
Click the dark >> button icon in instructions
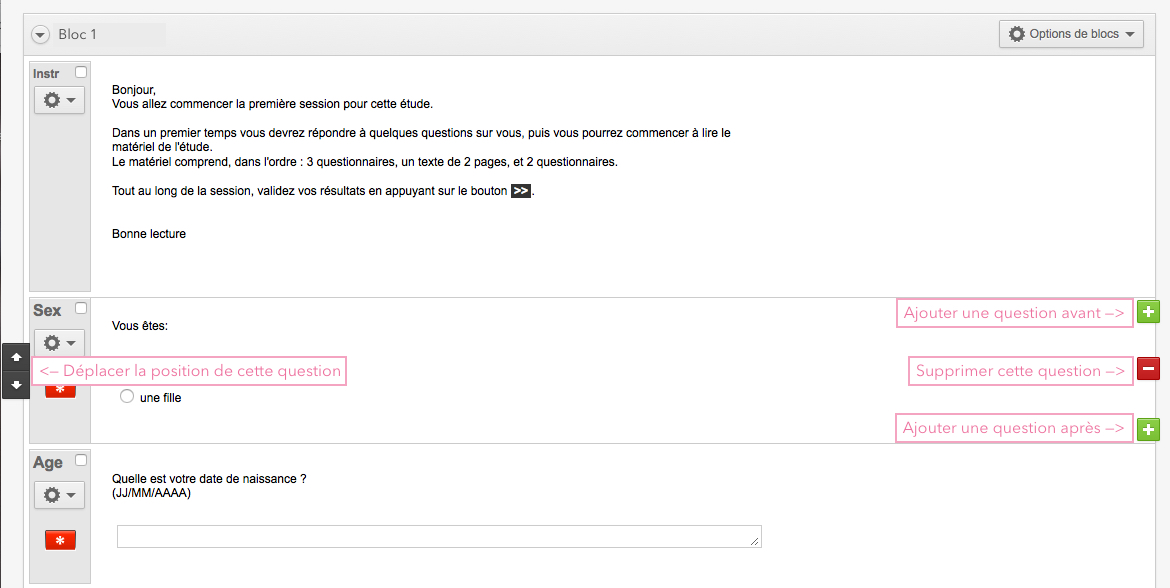[x=521, y=191]
